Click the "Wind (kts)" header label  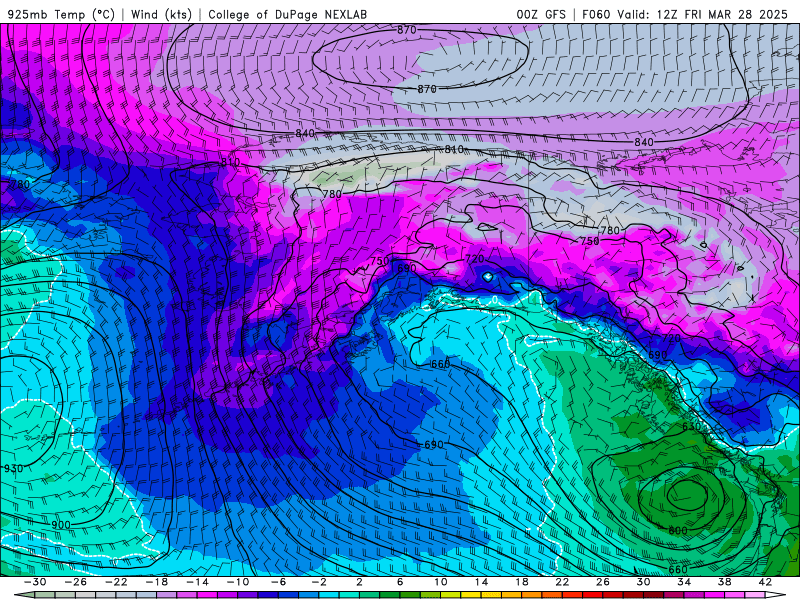point(161,14)
